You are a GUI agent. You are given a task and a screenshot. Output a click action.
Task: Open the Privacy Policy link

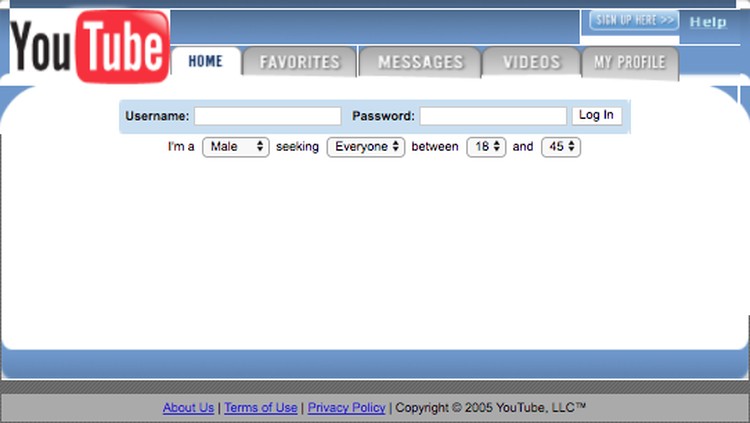(x=347, y=408)
